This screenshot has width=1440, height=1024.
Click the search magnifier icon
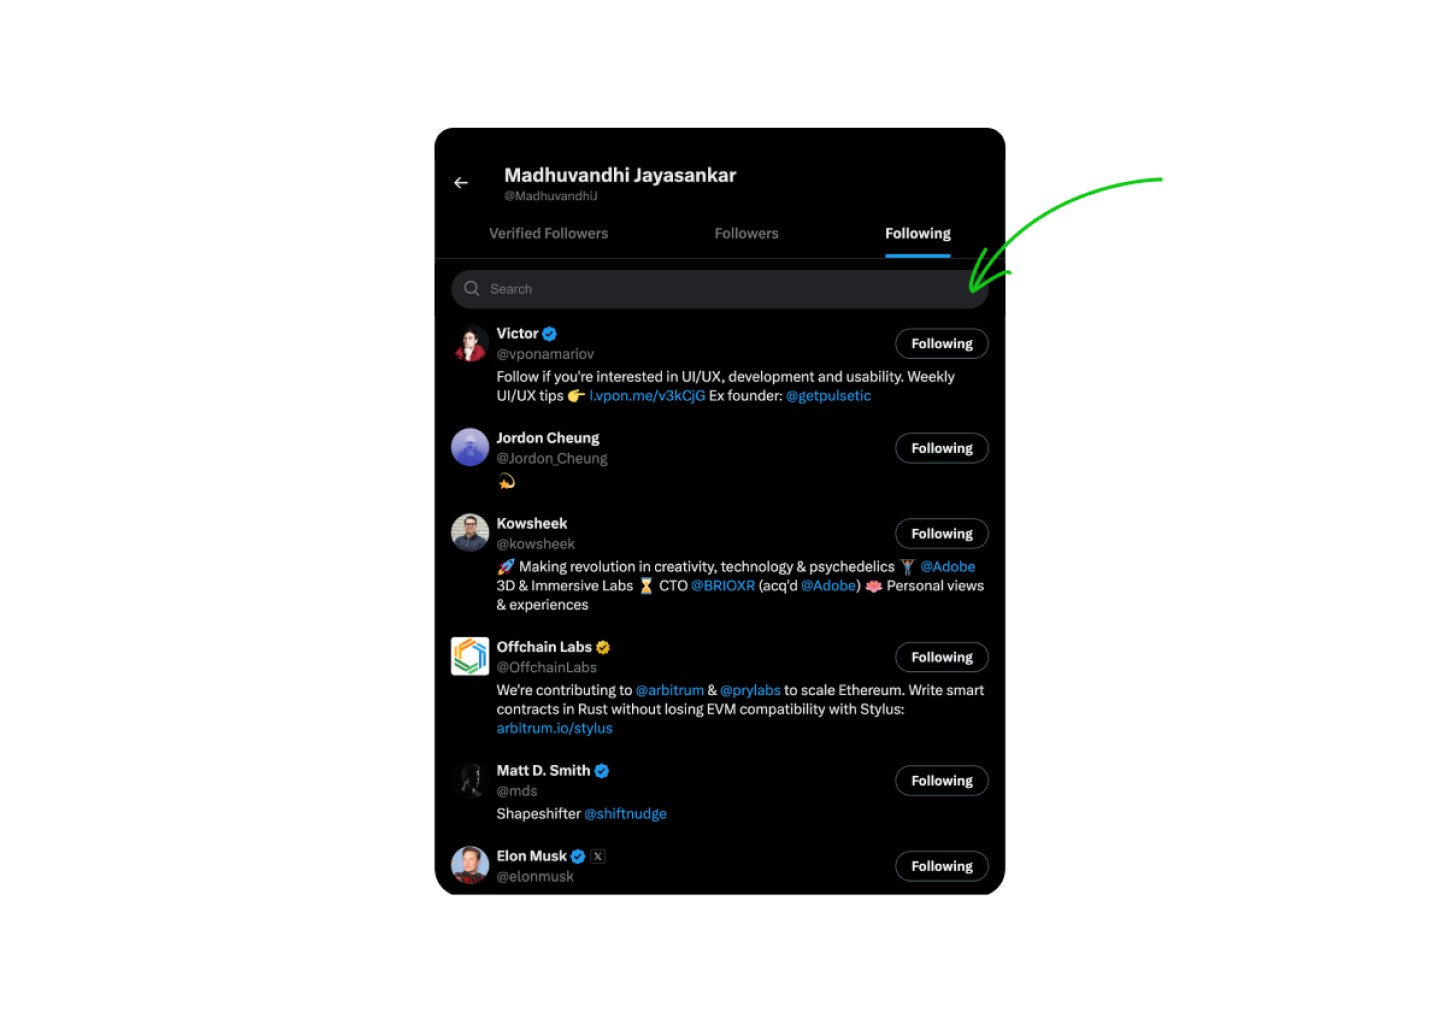[x=472, y=288]
